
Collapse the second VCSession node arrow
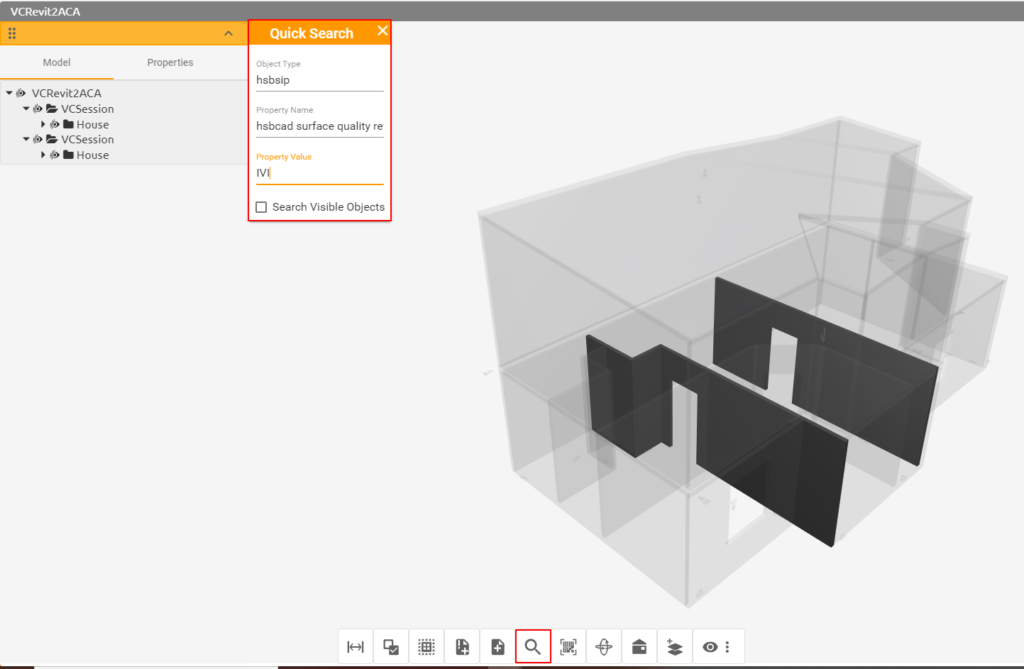click(26, 139)
